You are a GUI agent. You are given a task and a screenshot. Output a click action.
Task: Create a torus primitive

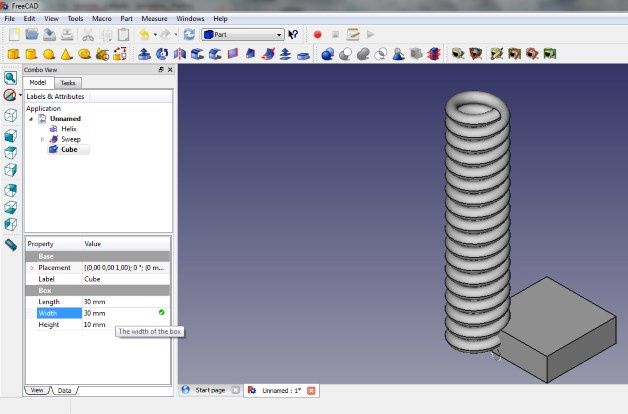coord(84,54)
